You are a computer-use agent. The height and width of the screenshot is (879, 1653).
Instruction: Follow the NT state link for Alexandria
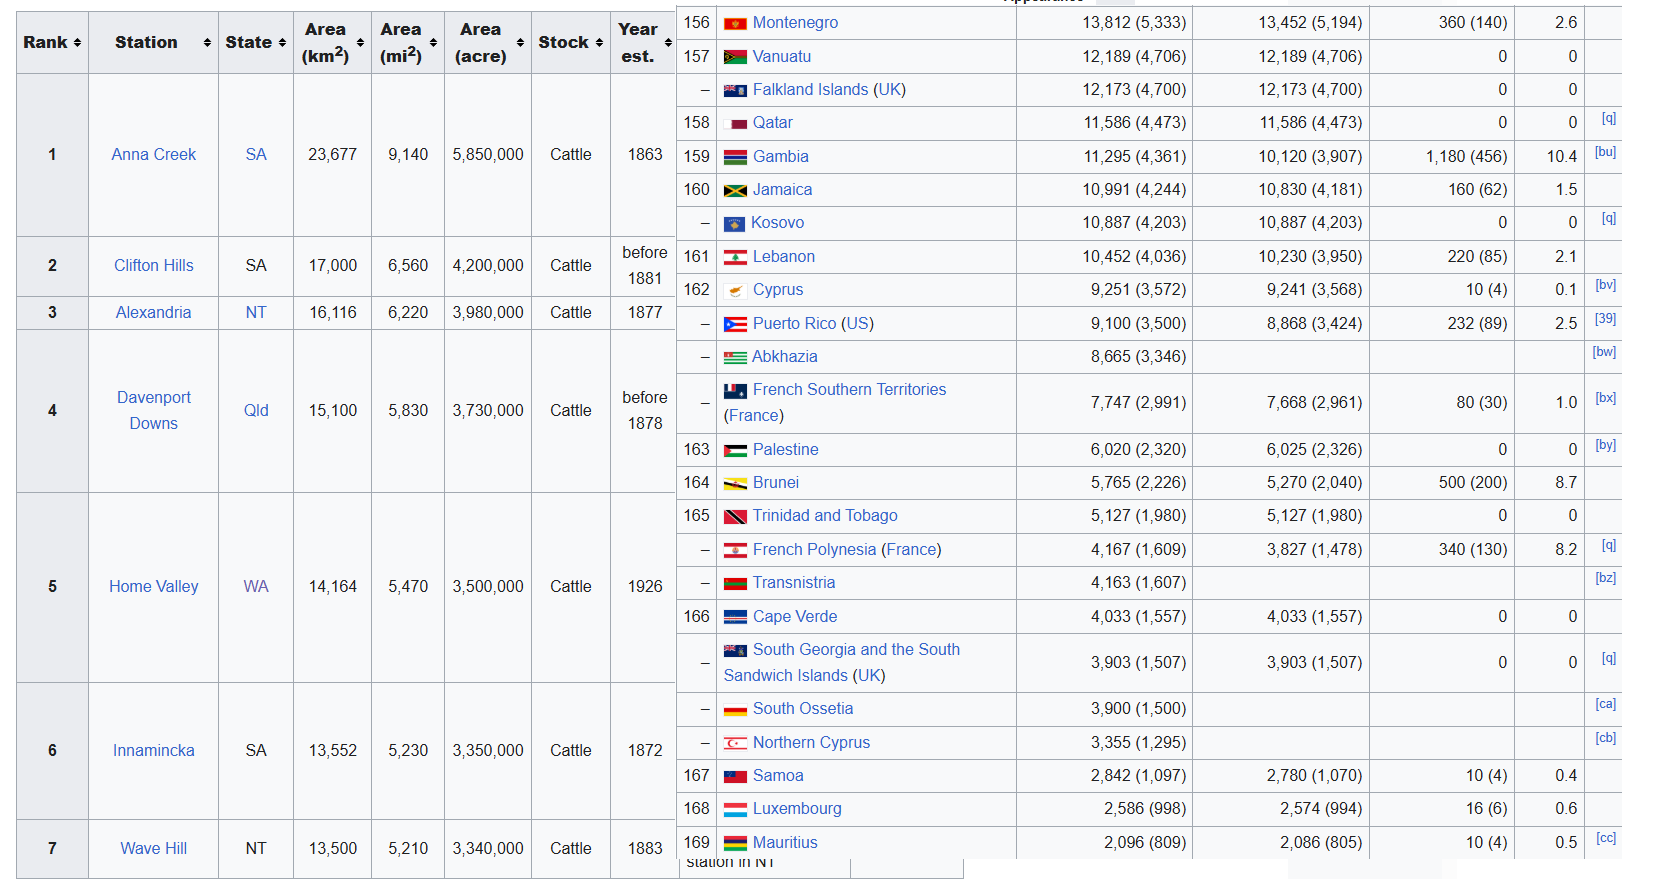pos(256,312)
